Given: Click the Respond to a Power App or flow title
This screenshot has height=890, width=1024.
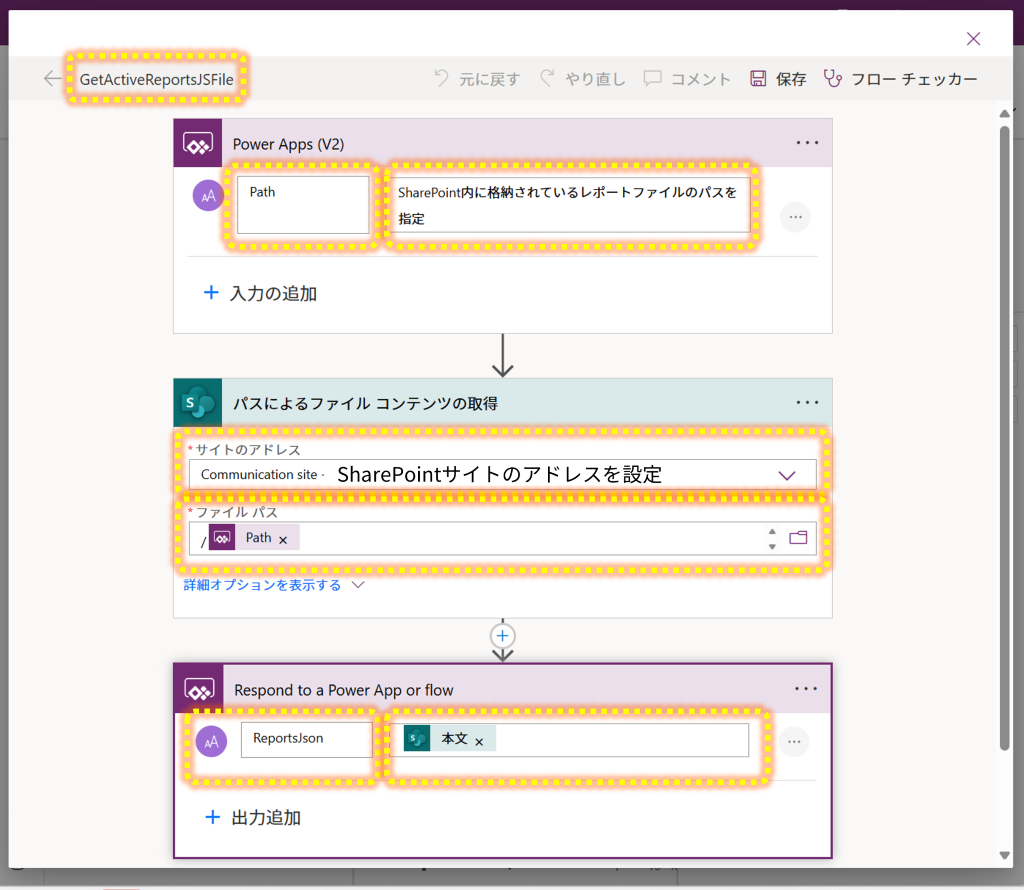Looking at the screenshot, I should (x=344, y=690).
